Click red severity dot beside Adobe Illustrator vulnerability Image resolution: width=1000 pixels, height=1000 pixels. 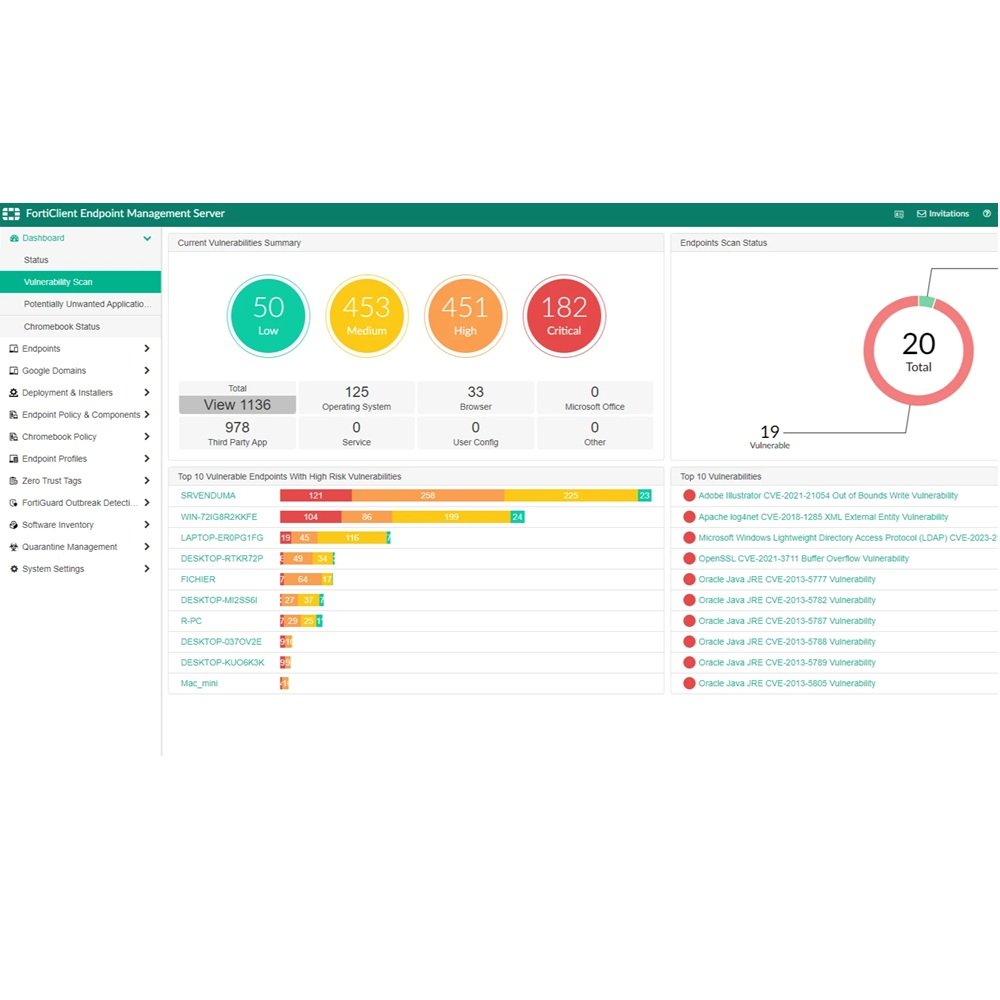[689, 496]
